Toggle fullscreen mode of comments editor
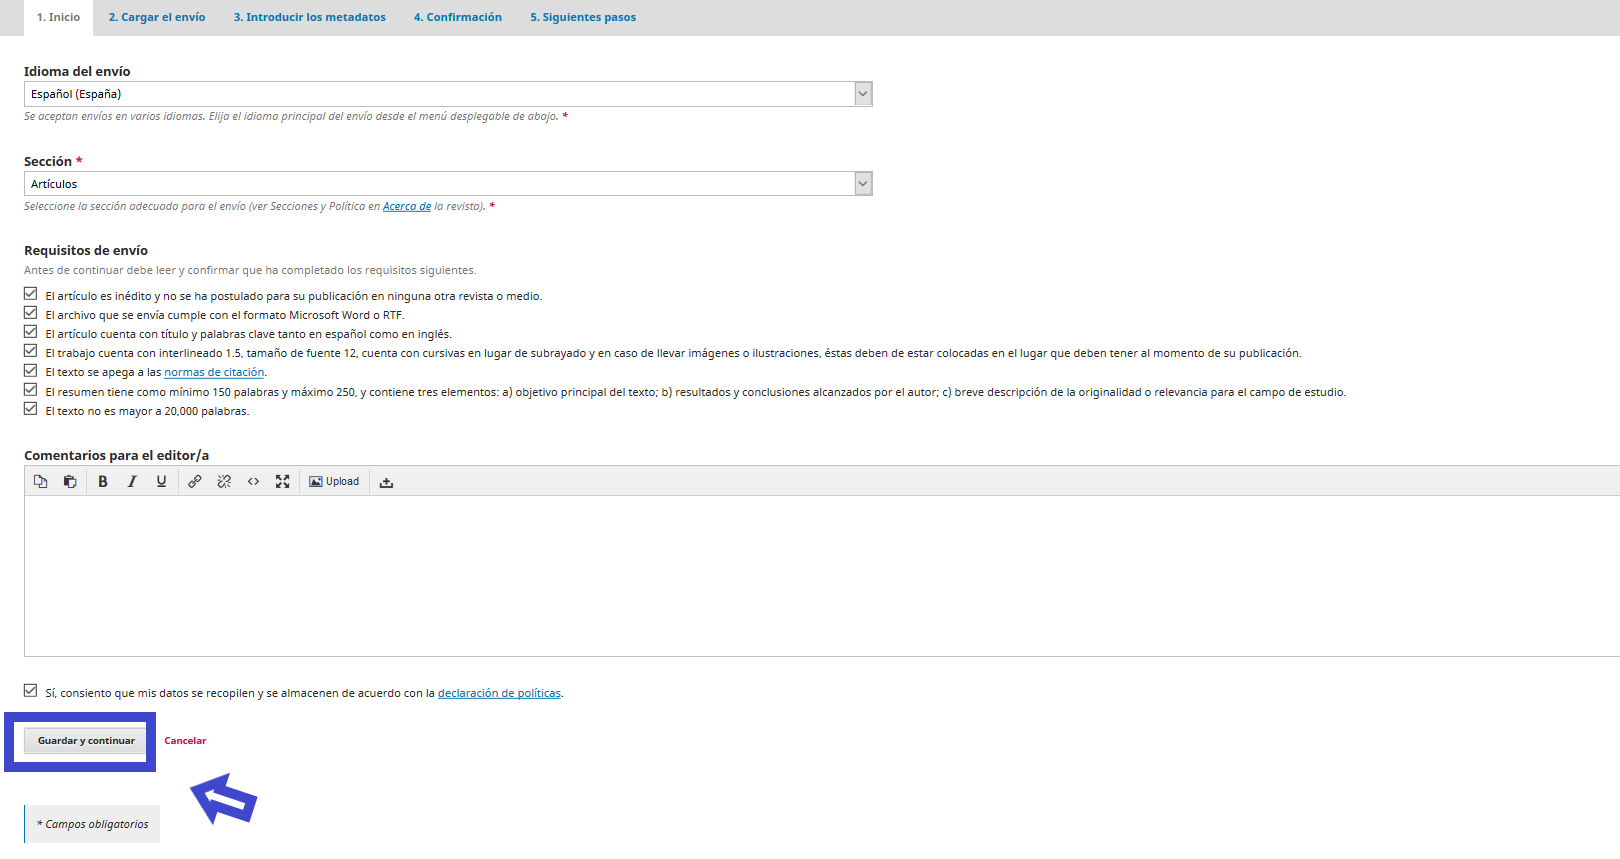1620x859 pixels. [283, 481]
